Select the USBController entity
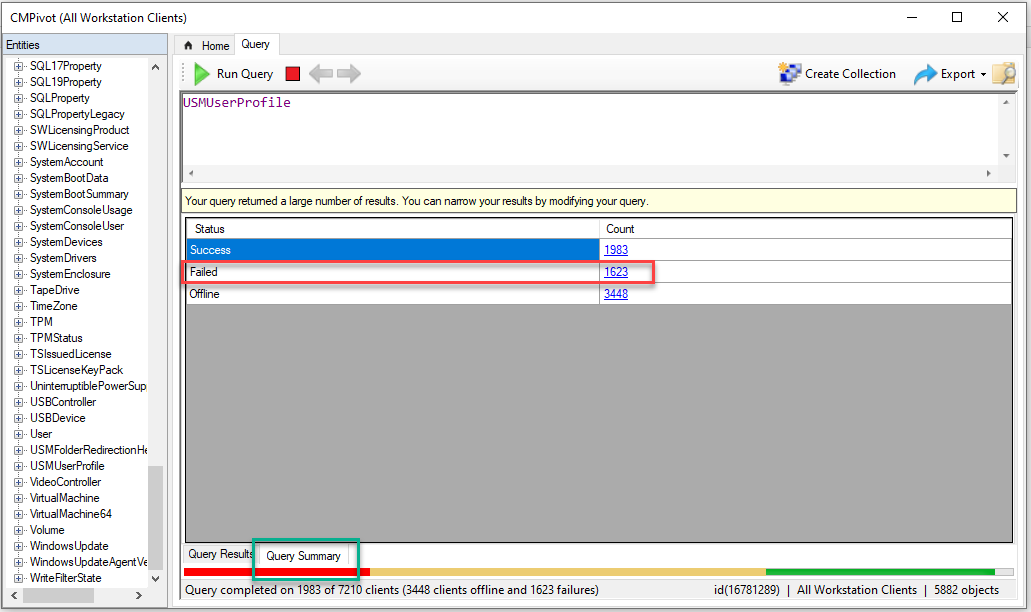 point(63,402)
